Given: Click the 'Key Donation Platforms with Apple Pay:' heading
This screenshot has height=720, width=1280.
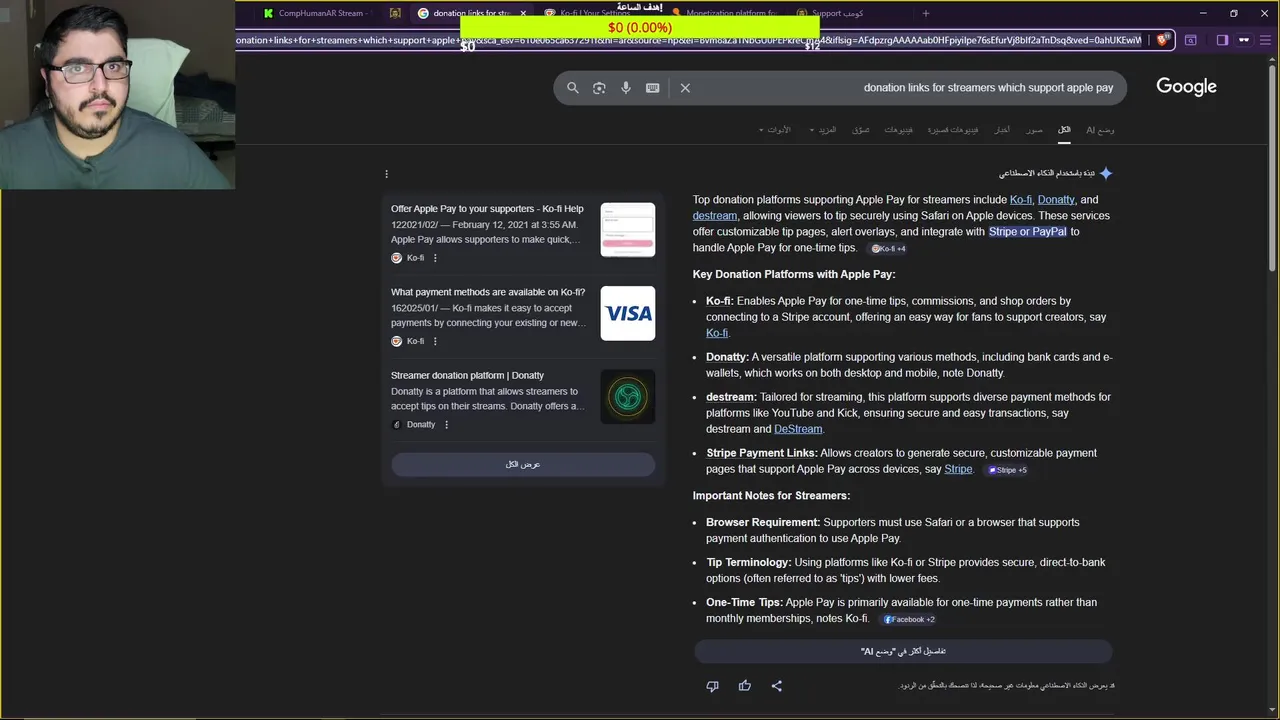Looking at the screenshot, I should [794, 274].
